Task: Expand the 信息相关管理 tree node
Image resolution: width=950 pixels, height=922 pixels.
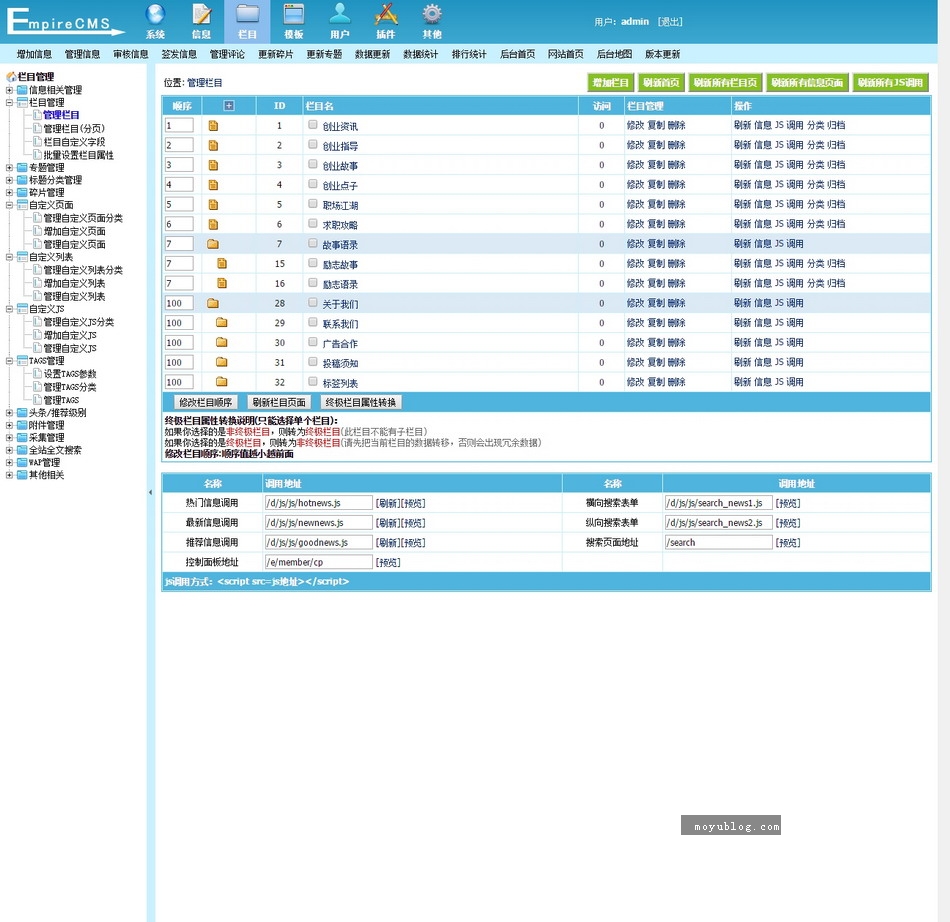Action: click(9, 90)
